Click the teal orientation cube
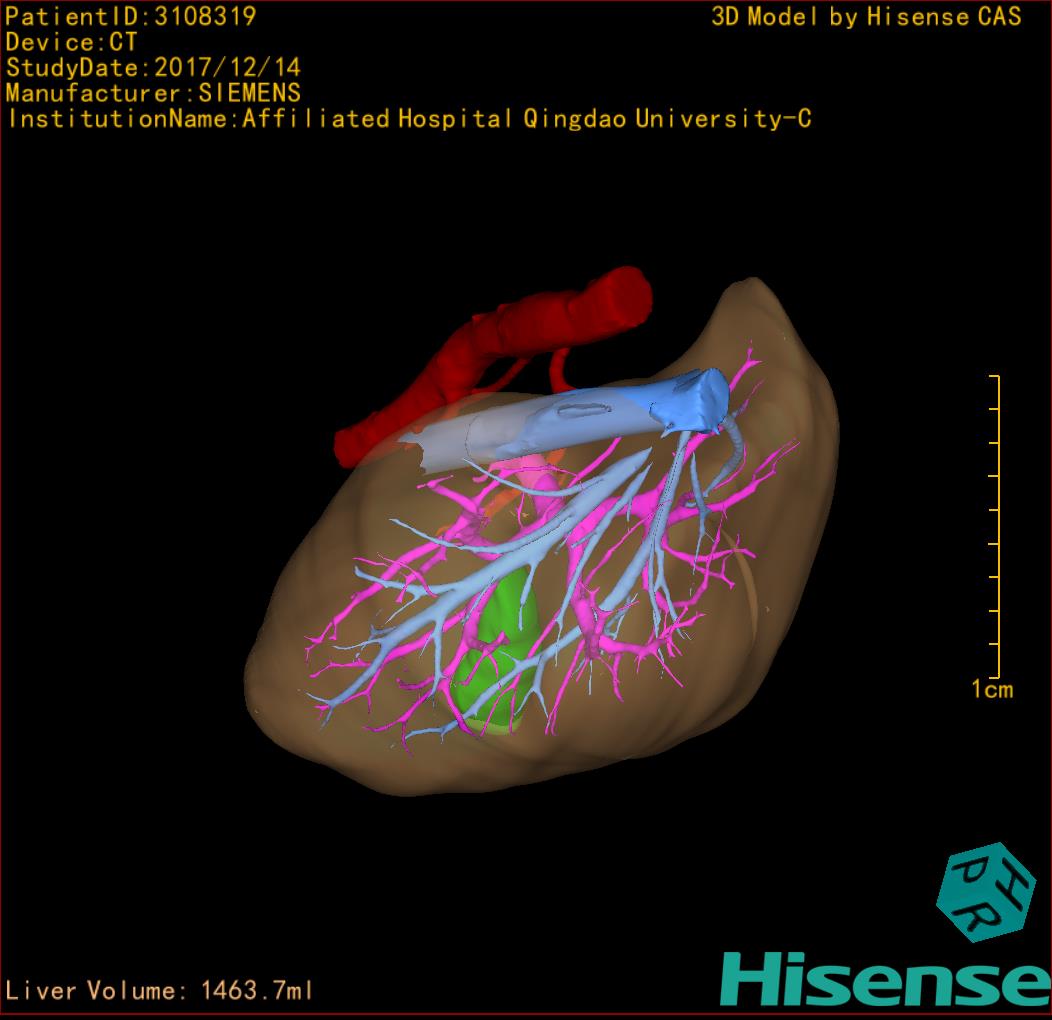The width and height of the screenshot is (1052, 1020). (x=984, y=893)
